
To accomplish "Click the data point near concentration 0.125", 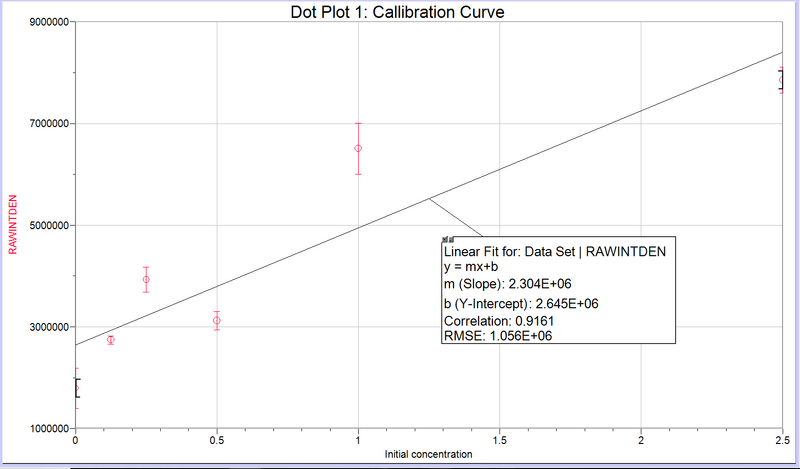I will pyautogui.click(x=111, y=340).
